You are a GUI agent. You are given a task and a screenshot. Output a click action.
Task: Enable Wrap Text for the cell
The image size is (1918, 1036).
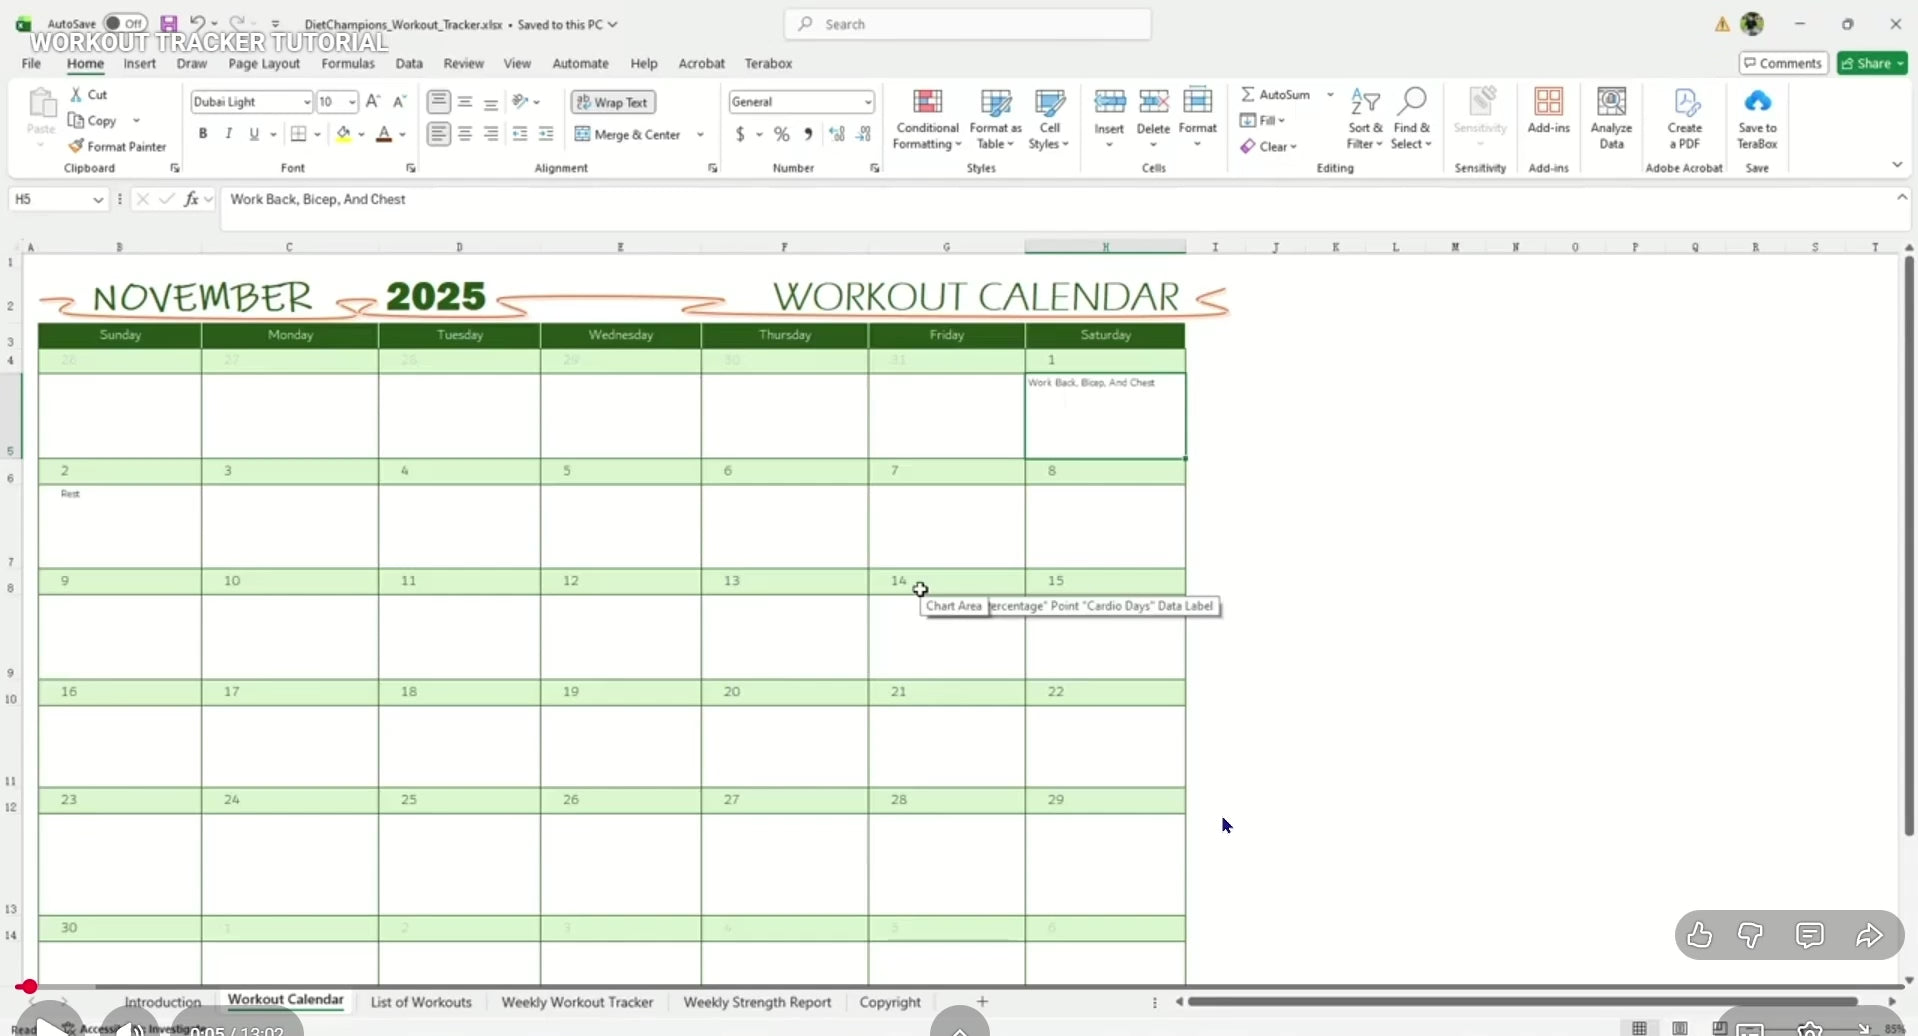pyautogui.click(x=612, y=102)
